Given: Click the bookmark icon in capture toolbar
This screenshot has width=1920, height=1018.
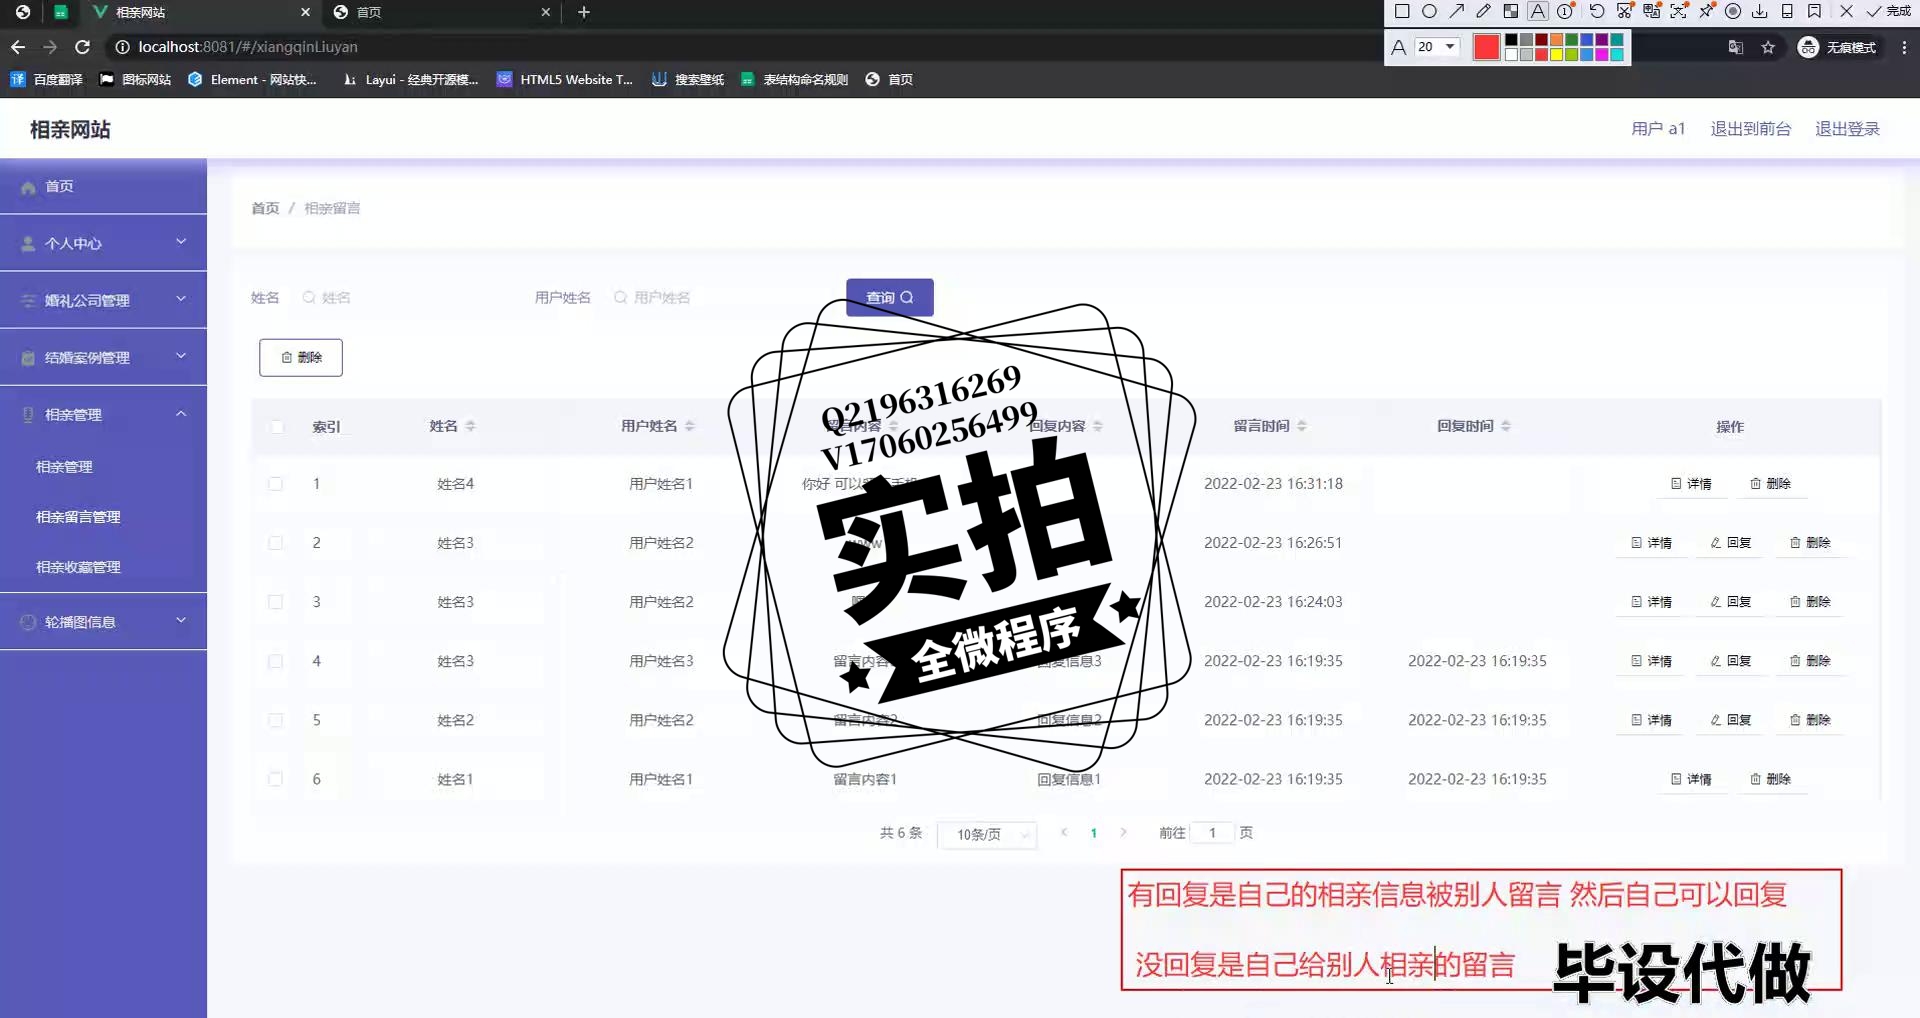Looking at the screenshot, I should tap(1814, 11).
